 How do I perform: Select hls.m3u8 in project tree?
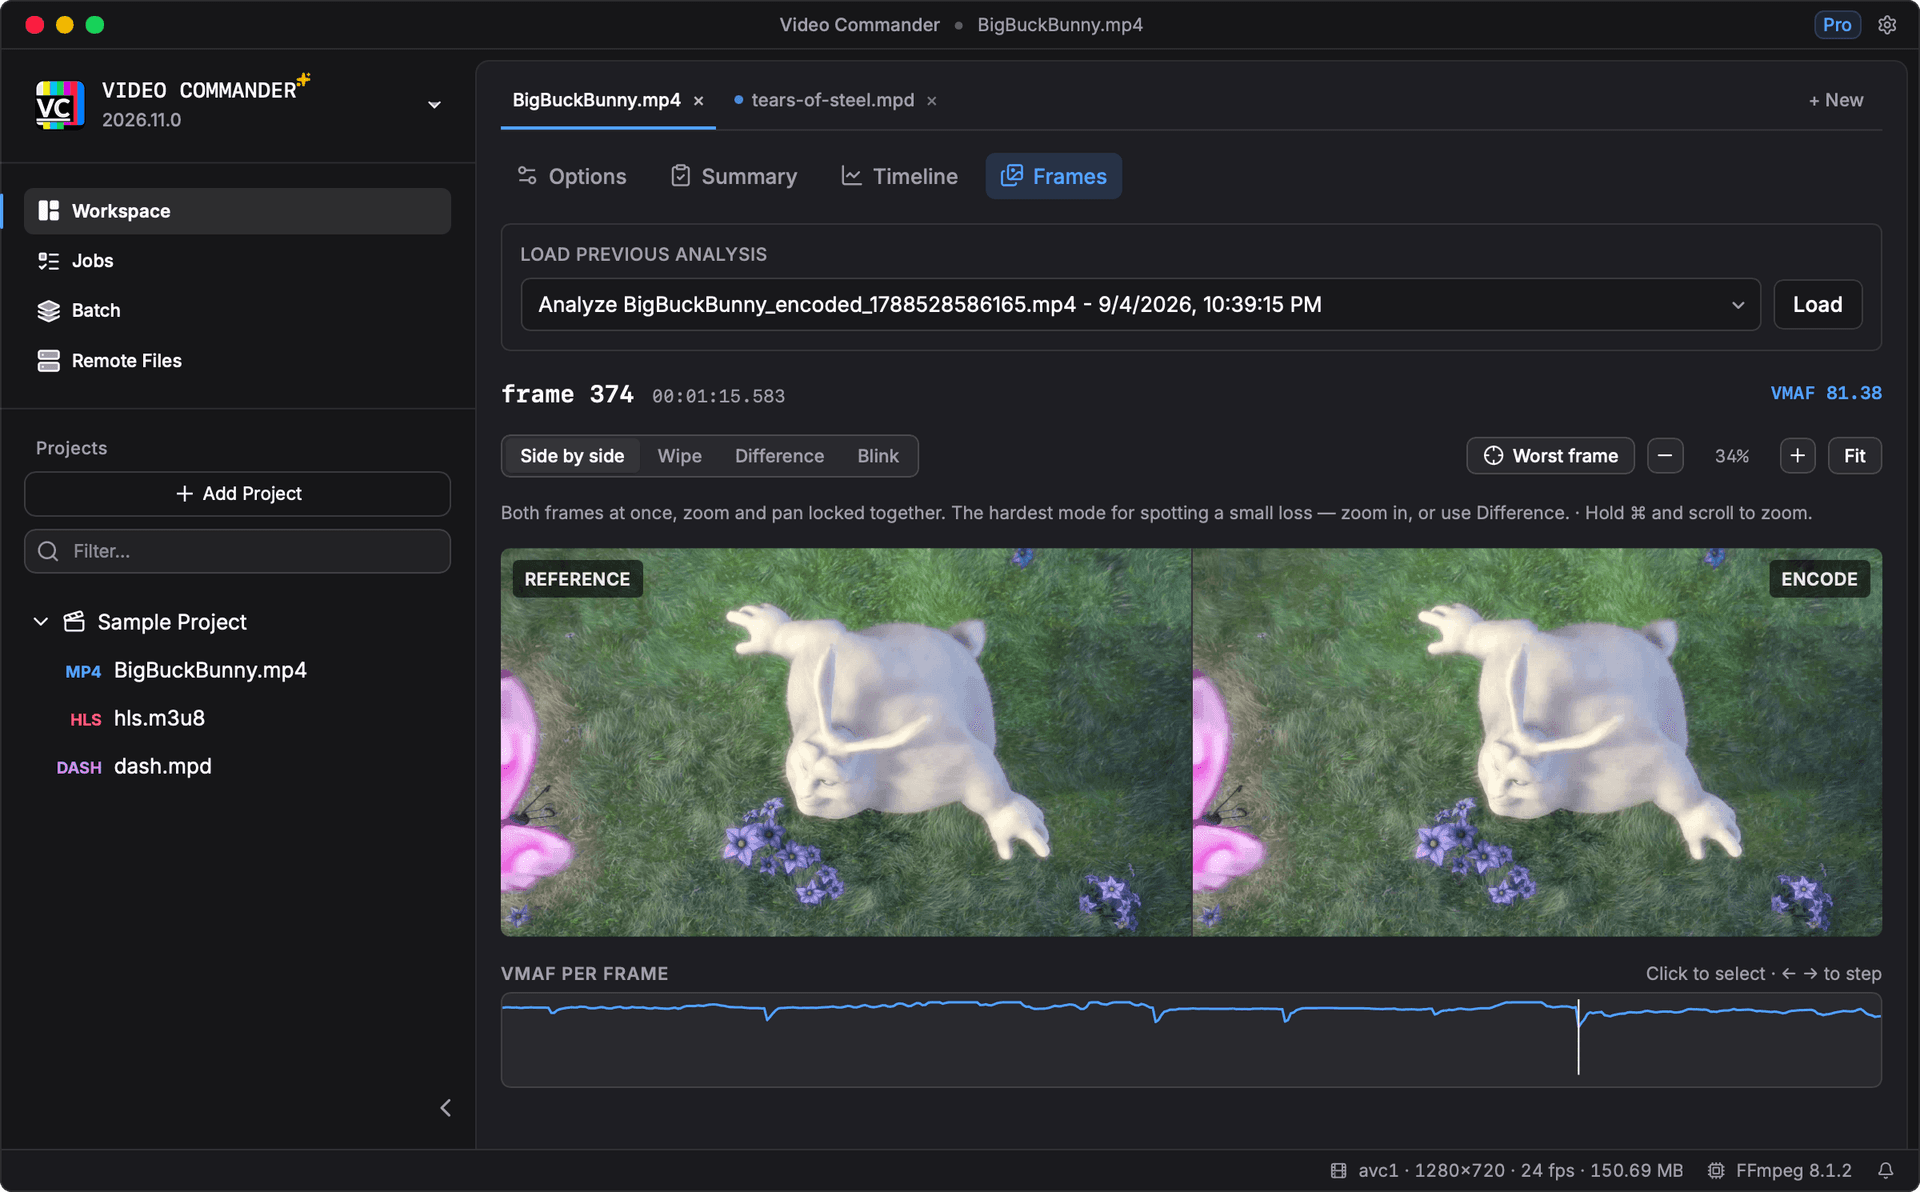coord(159,719)
